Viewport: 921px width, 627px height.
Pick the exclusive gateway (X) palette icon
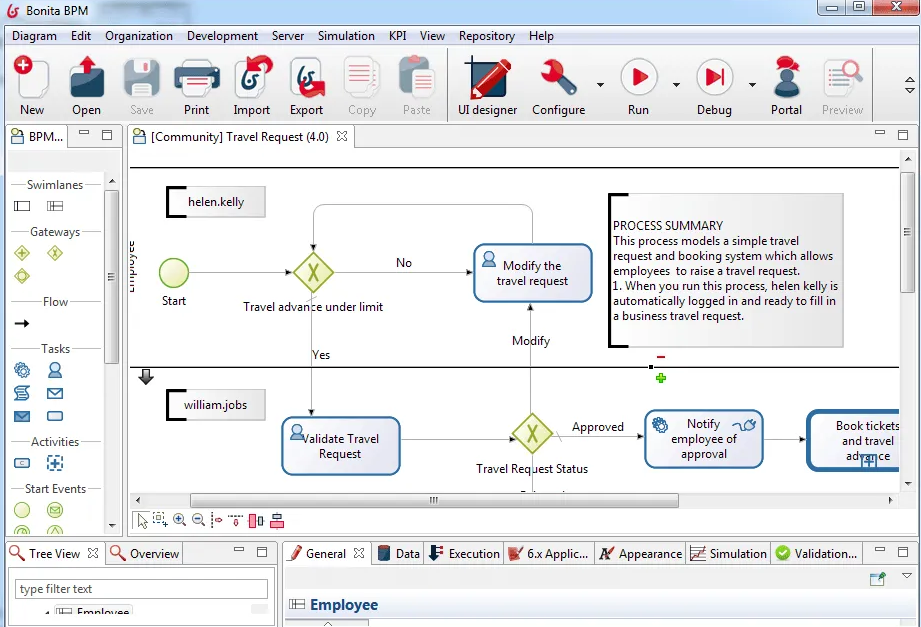tap(55, 253)
